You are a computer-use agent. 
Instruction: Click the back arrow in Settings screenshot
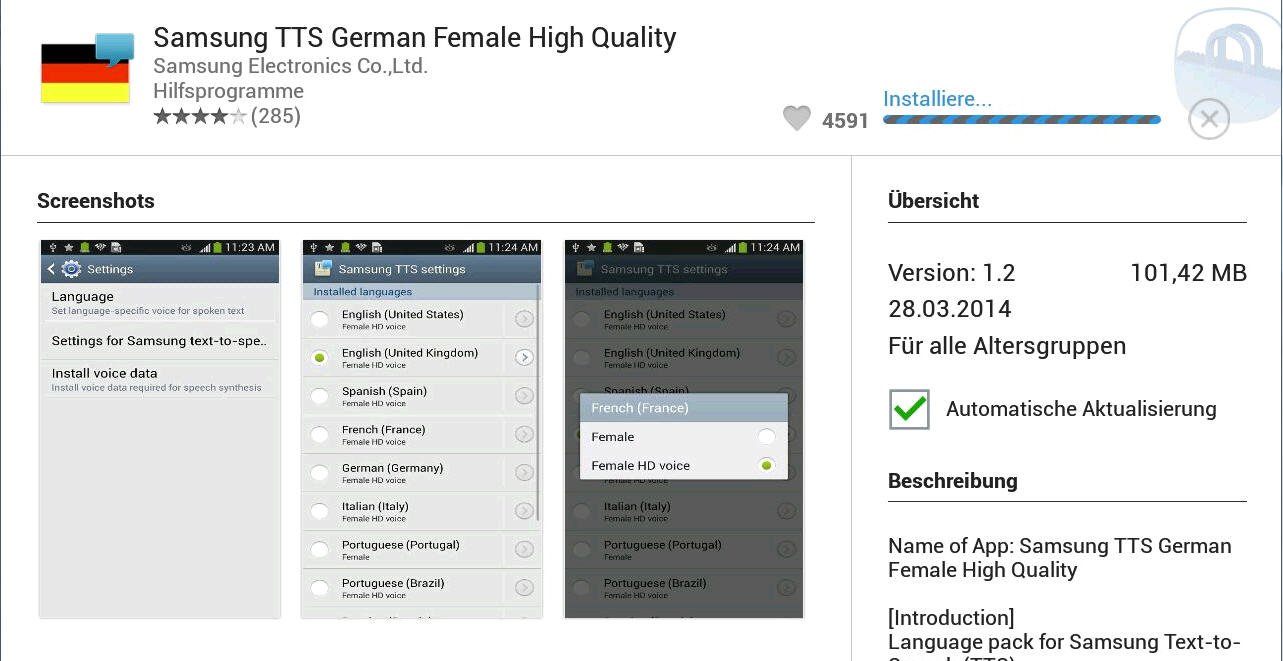(52, 269)
